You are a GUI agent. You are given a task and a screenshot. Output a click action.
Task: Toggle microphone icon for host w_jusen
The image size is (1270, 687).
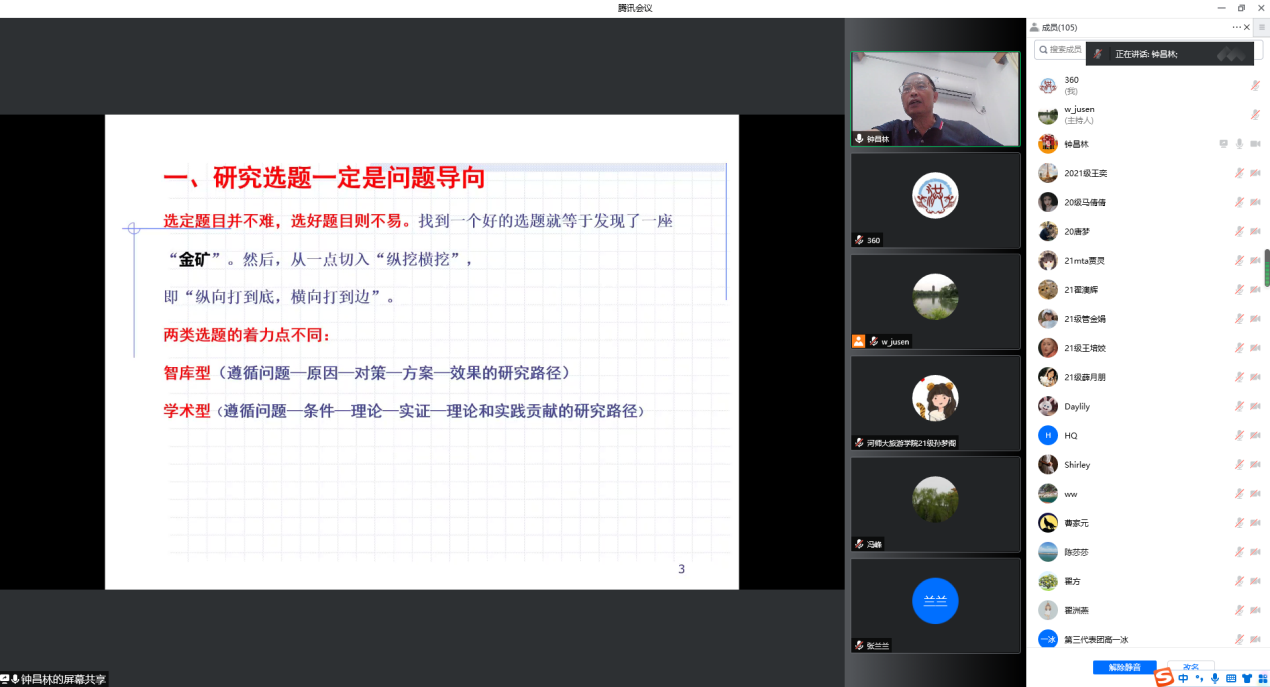[1255, 115]
